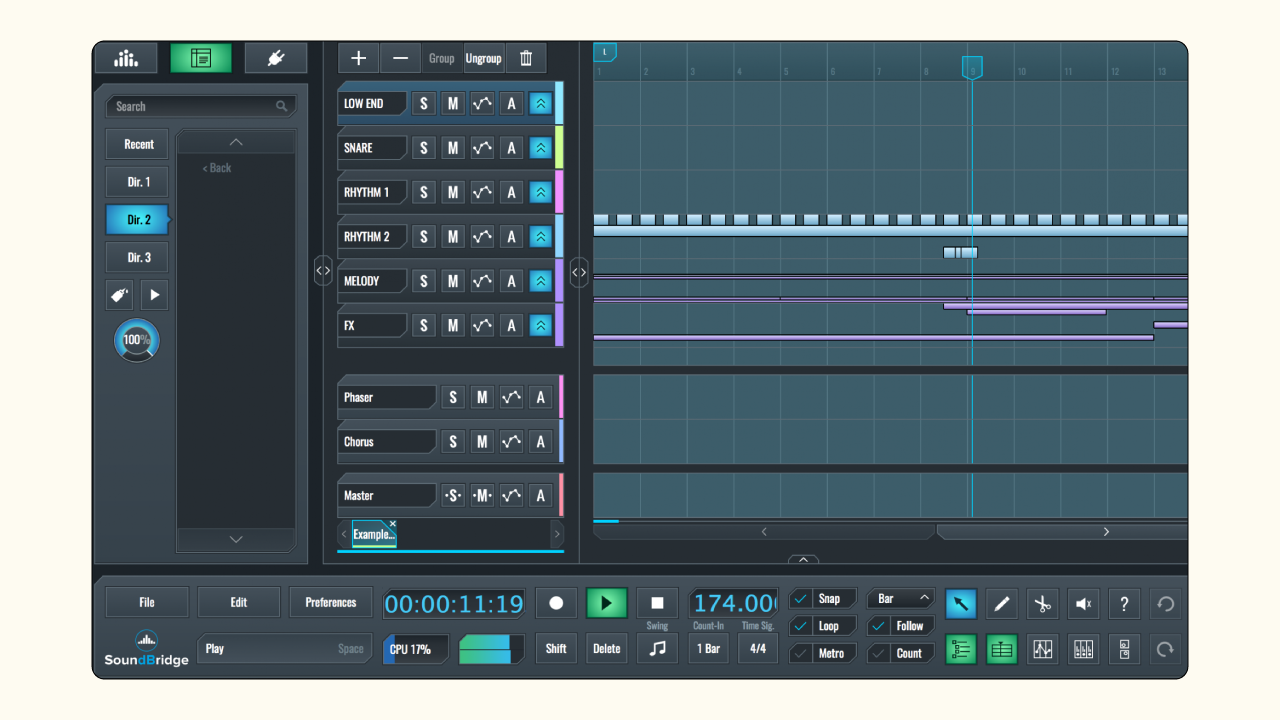Open Preferences
The width and height of the screenshot is (1280, 720).
click(331, 602)
